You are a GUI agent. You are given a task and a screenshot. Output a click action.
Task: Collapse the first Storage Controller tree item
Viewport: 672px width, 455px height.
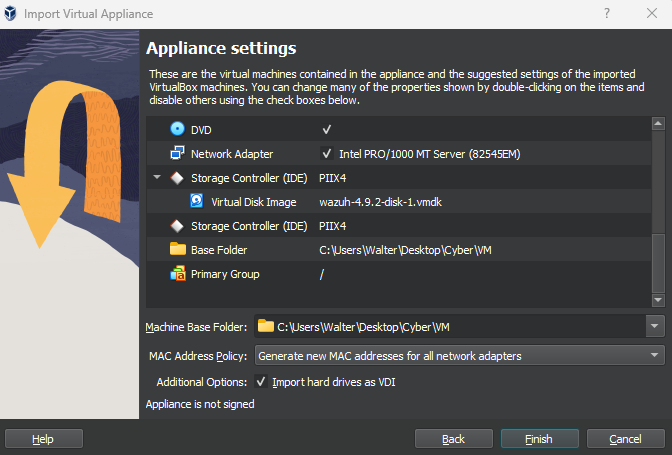click(x=157, y=178)
